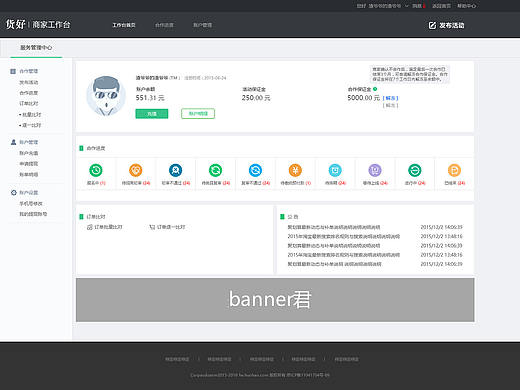Screen dimensions: 520x390
Task: Open the orange yen prepayment status icon
Action: tap(295, 170)
